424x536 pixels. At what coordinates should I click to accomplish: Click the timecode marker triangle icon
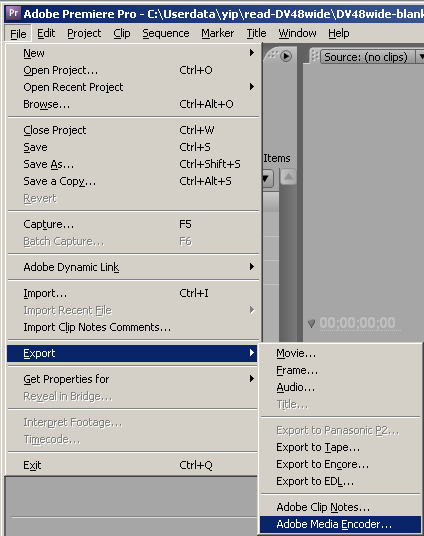tap(311, 323)
